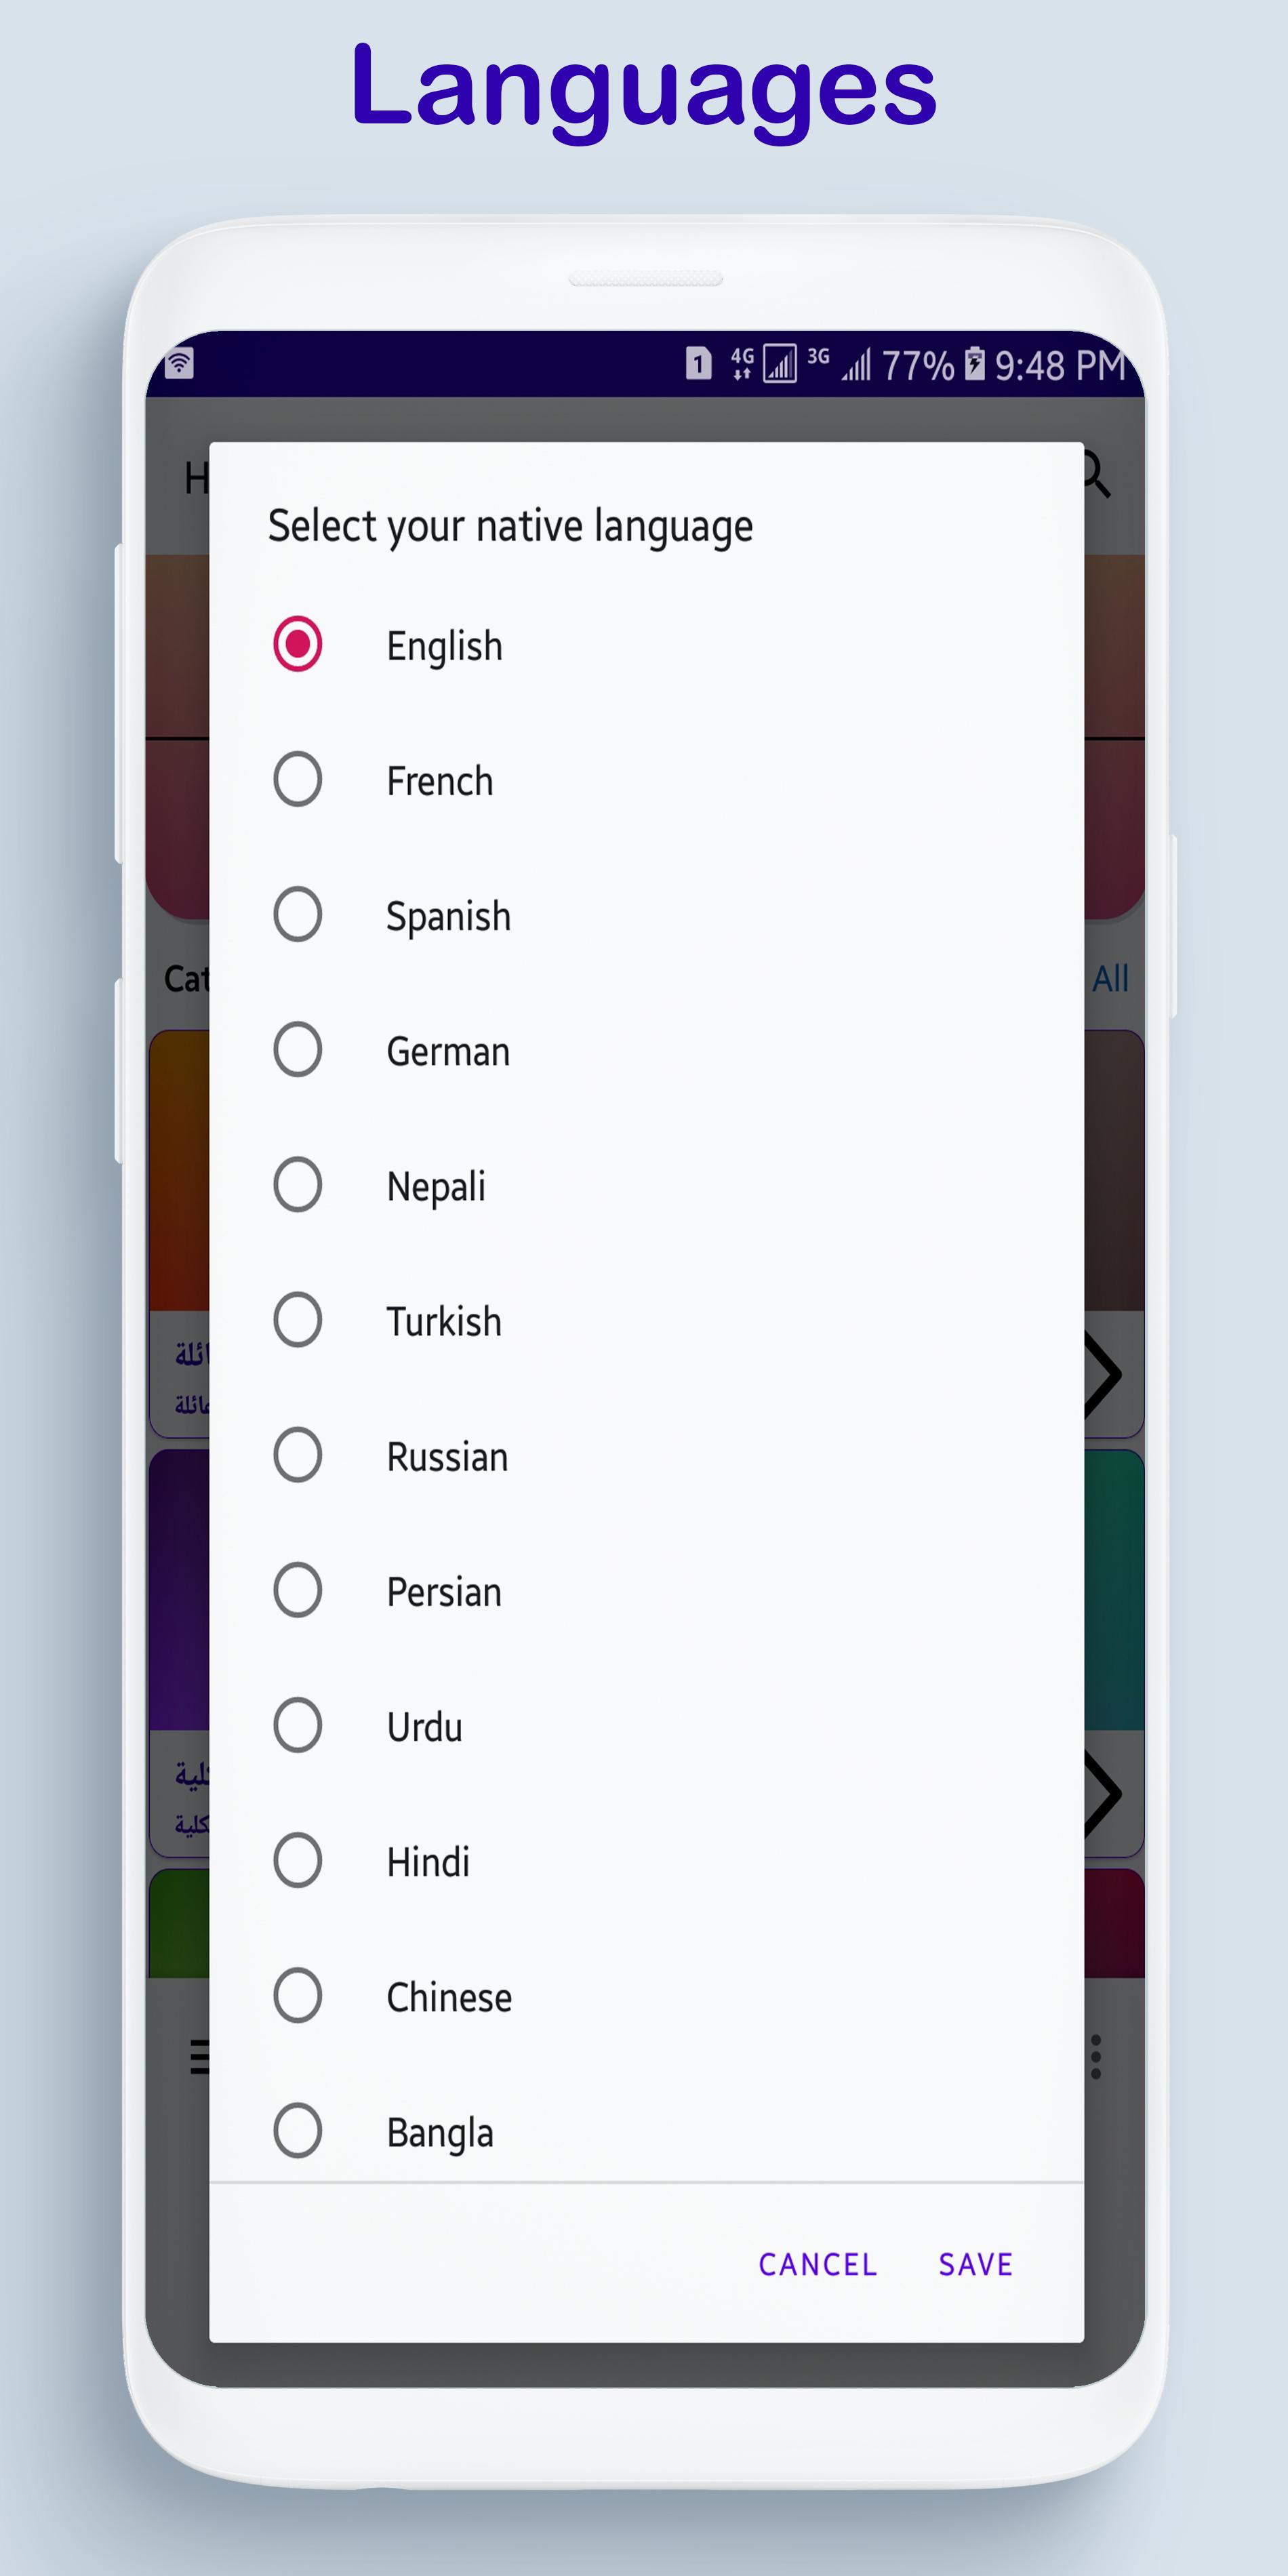
Task: Select the English radio button
Action: point(298,644)
